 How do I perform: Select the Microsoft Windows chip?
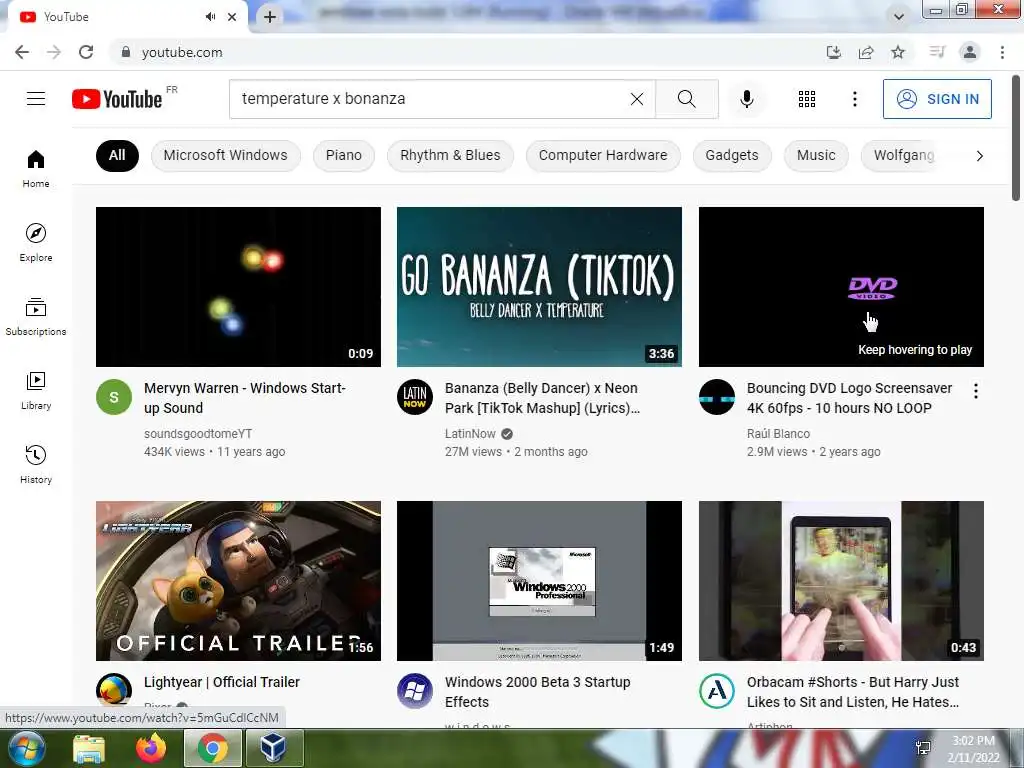pyautogui.click(x=225, y=155)
